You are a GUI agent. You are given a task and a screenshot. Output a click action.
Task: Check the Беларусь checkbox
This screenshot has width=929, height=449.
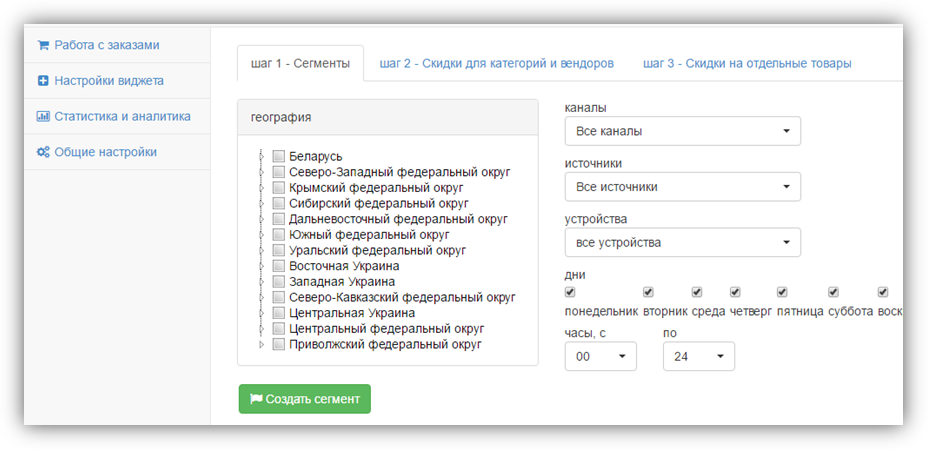(x=278, y=157)
